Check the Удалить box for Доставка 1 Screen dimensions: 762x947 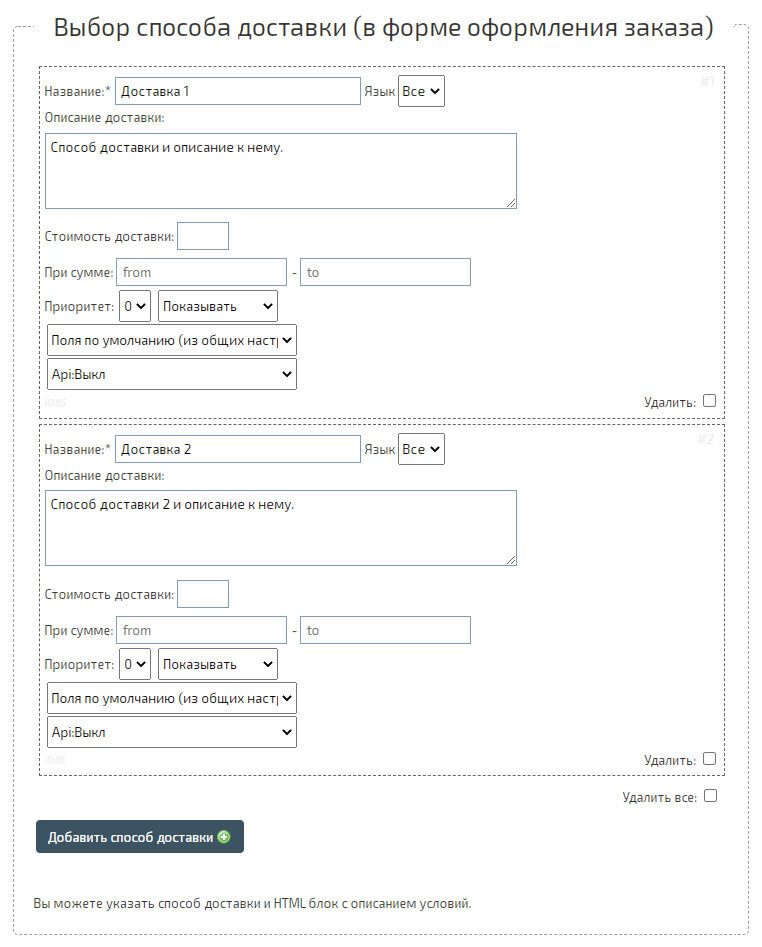tap(710, 401)
